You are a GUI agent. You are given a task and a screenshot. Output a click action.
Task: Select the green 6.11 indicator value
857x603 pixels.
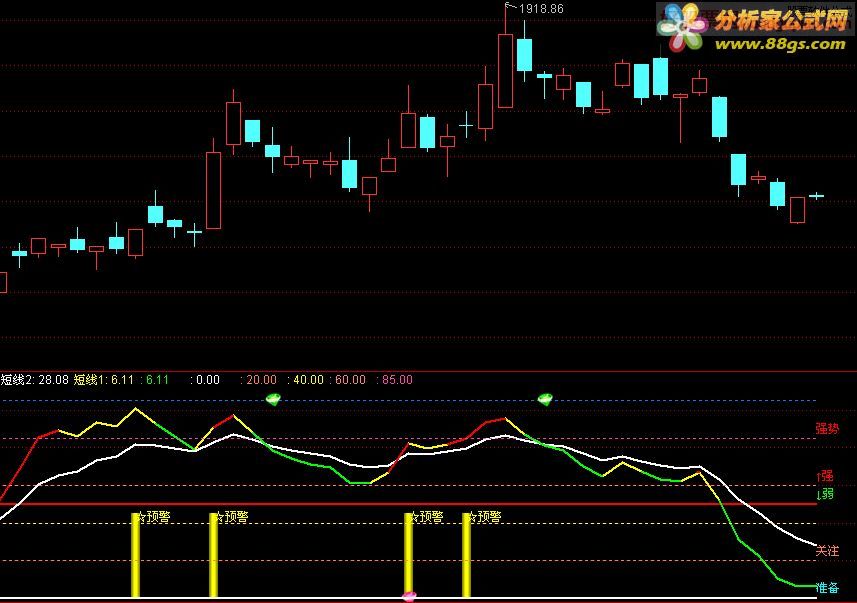(155, 379)
